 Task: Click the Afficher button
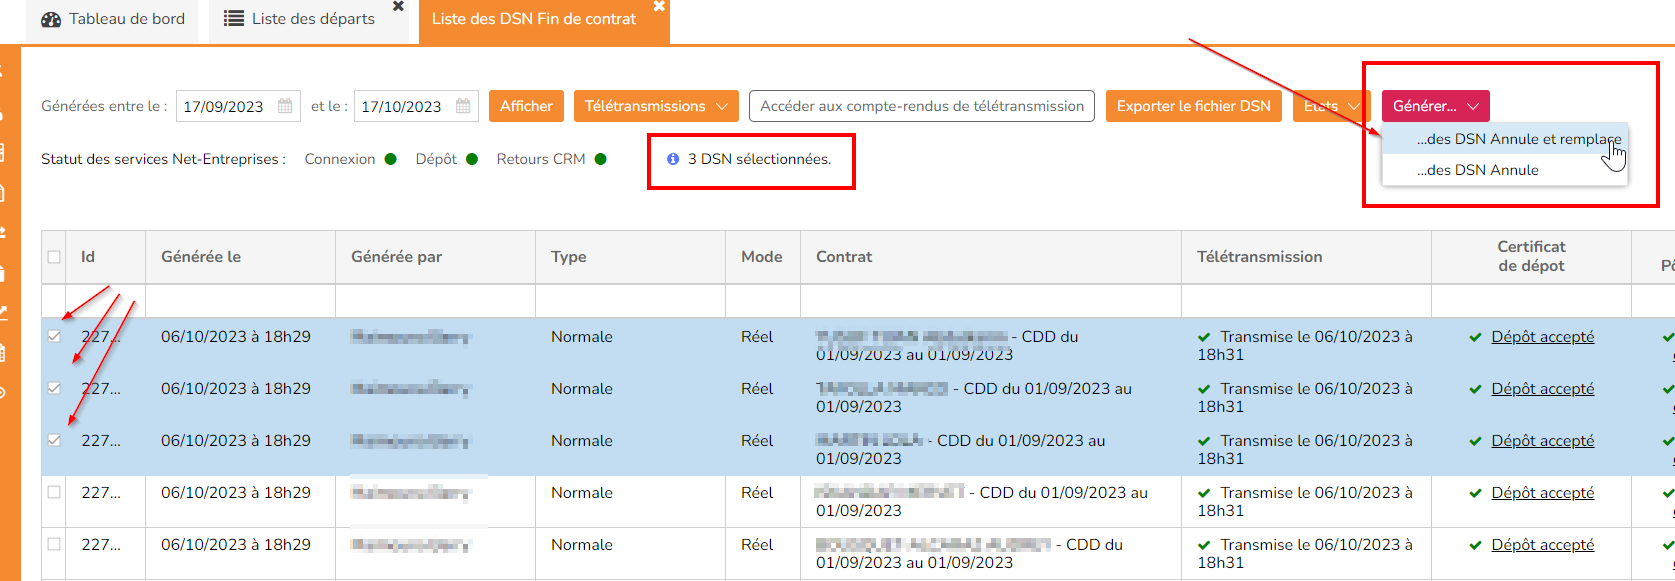526,106
